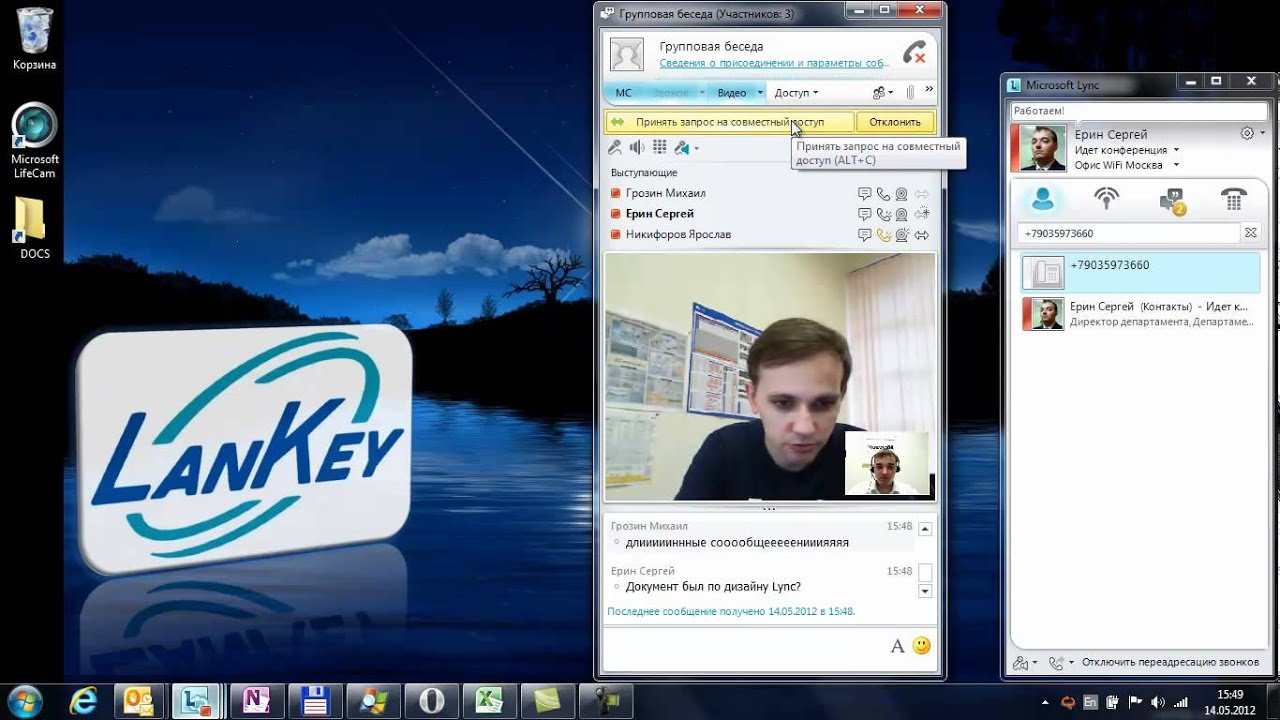Click the search field with +79035973660
The image size is (1280, 720).
1129,233
